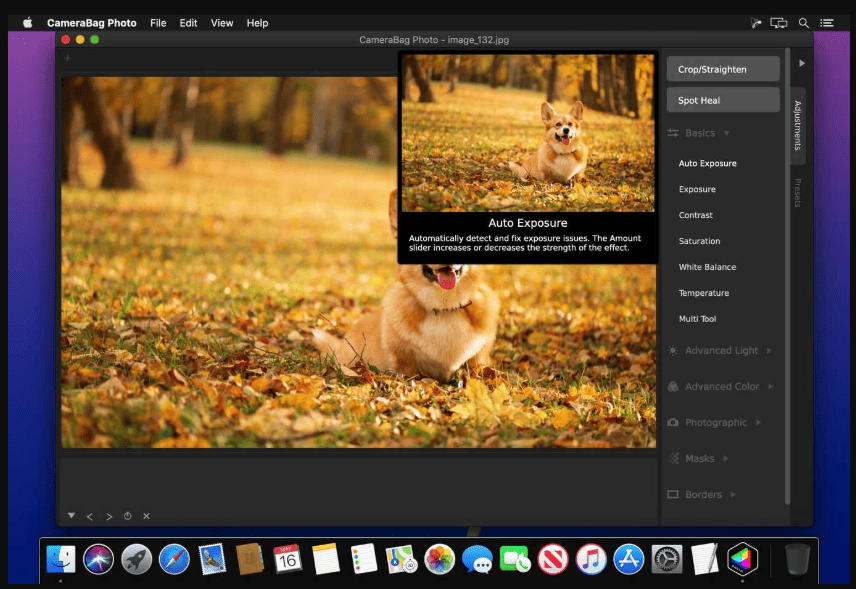This screenshot has height=589, width=856.
Task: Click the Auto Exposure preview thumbnail
Action: point(528,133)
